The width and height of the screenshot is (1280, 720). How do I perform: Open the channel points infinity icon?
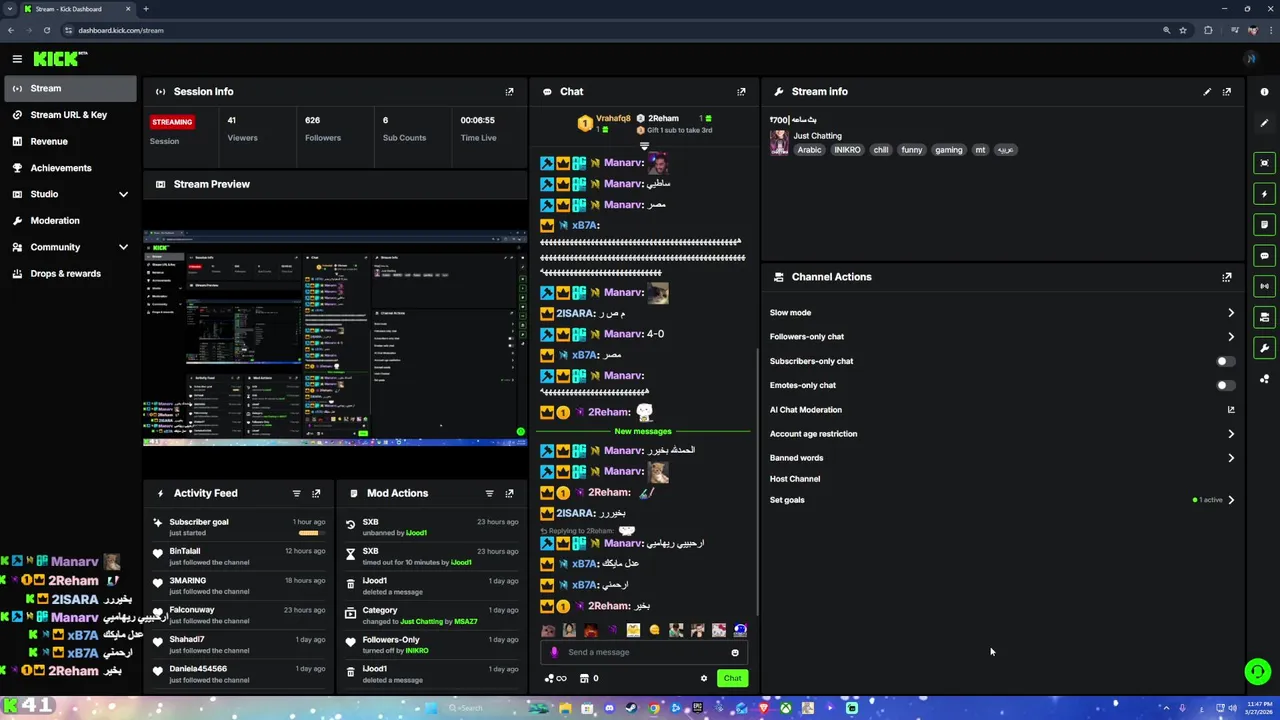555,678
